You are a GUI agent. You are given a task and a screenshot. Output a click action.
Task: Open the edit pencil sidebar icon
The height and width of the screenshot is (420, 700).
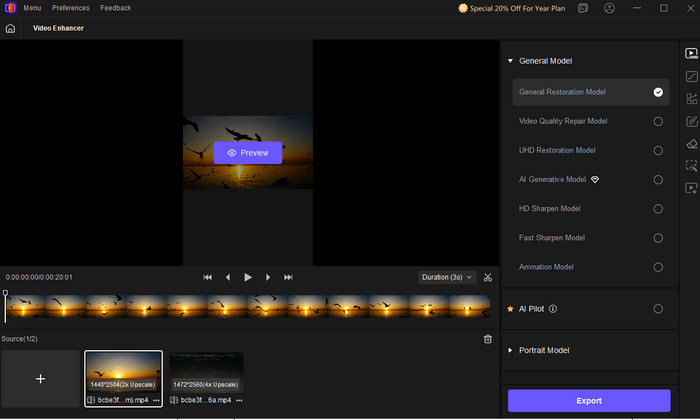(x=691, y=121)
